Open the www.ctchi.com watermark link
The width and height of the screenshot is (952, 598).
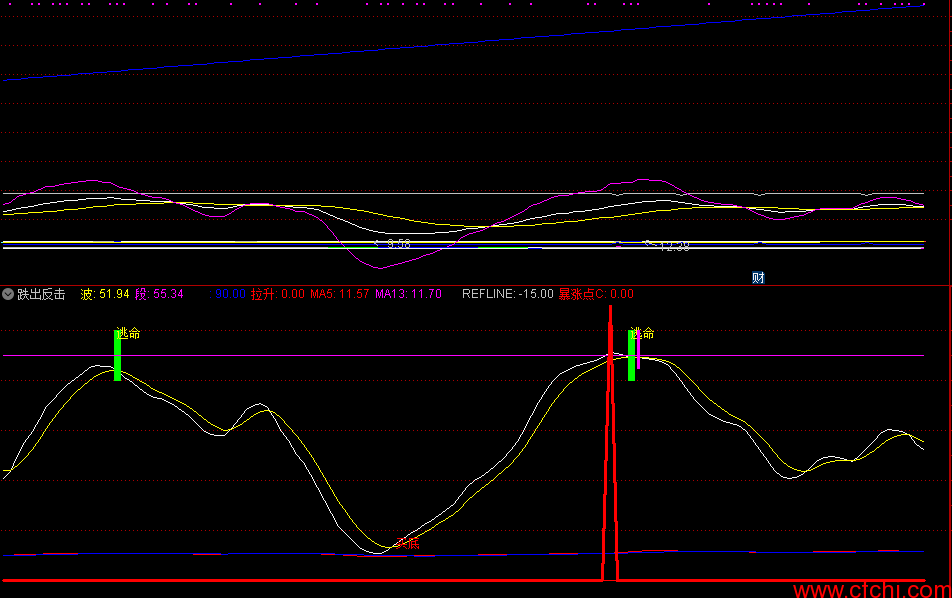[872, 590]
